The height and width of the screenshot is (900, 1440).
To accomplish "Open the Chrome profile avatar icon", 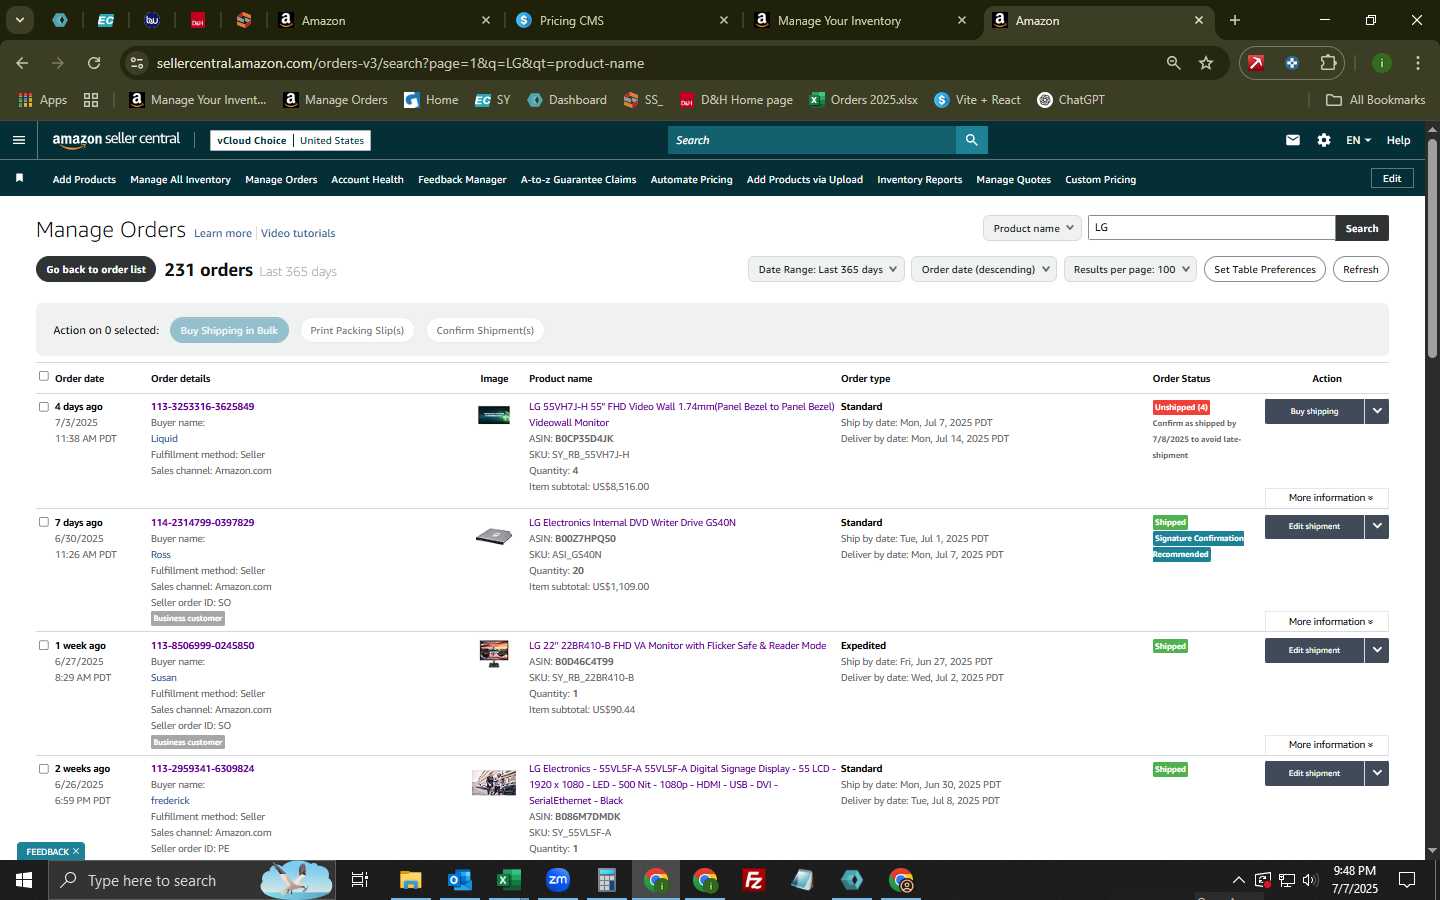I will pos(1382,63).
